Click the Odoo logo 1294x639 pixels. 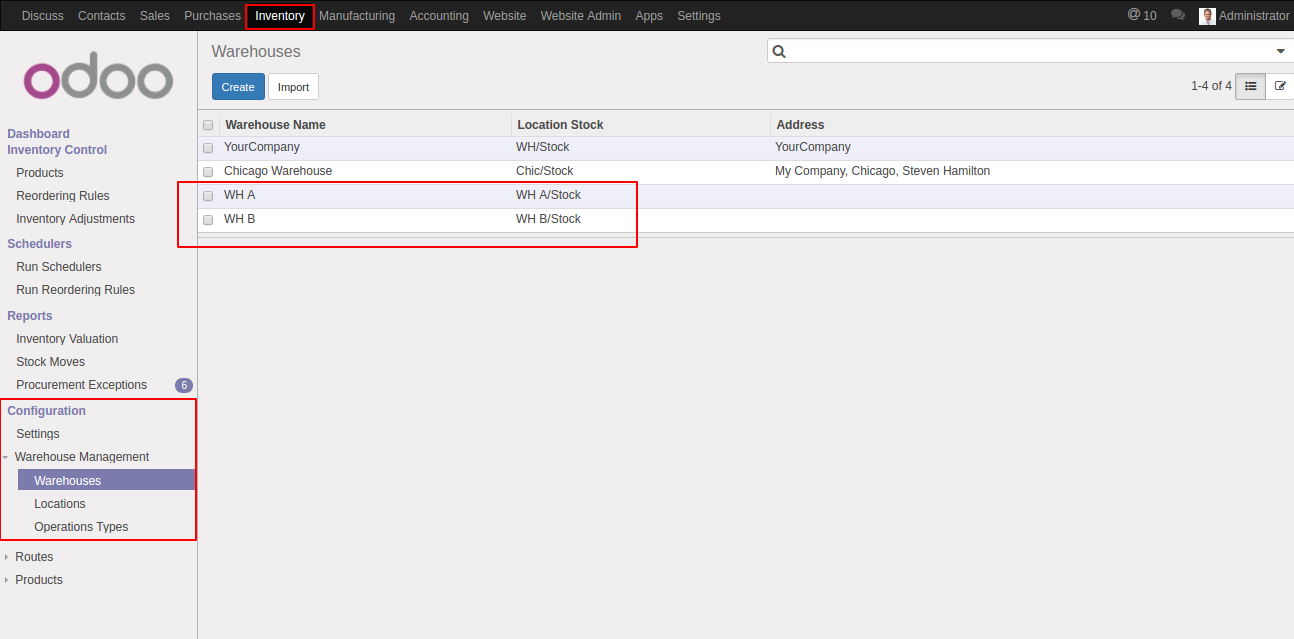point(98,76)
